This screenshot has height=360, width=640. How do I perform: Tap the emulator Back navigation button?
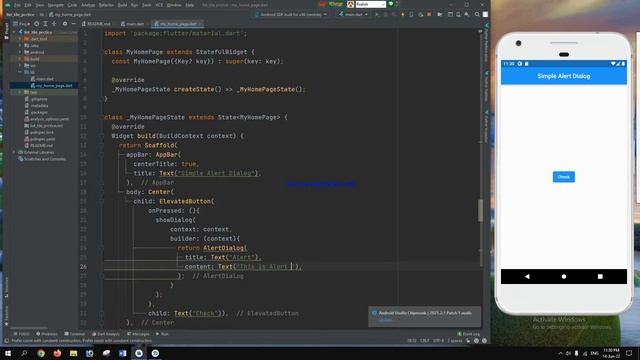click(x=527, y=276)
